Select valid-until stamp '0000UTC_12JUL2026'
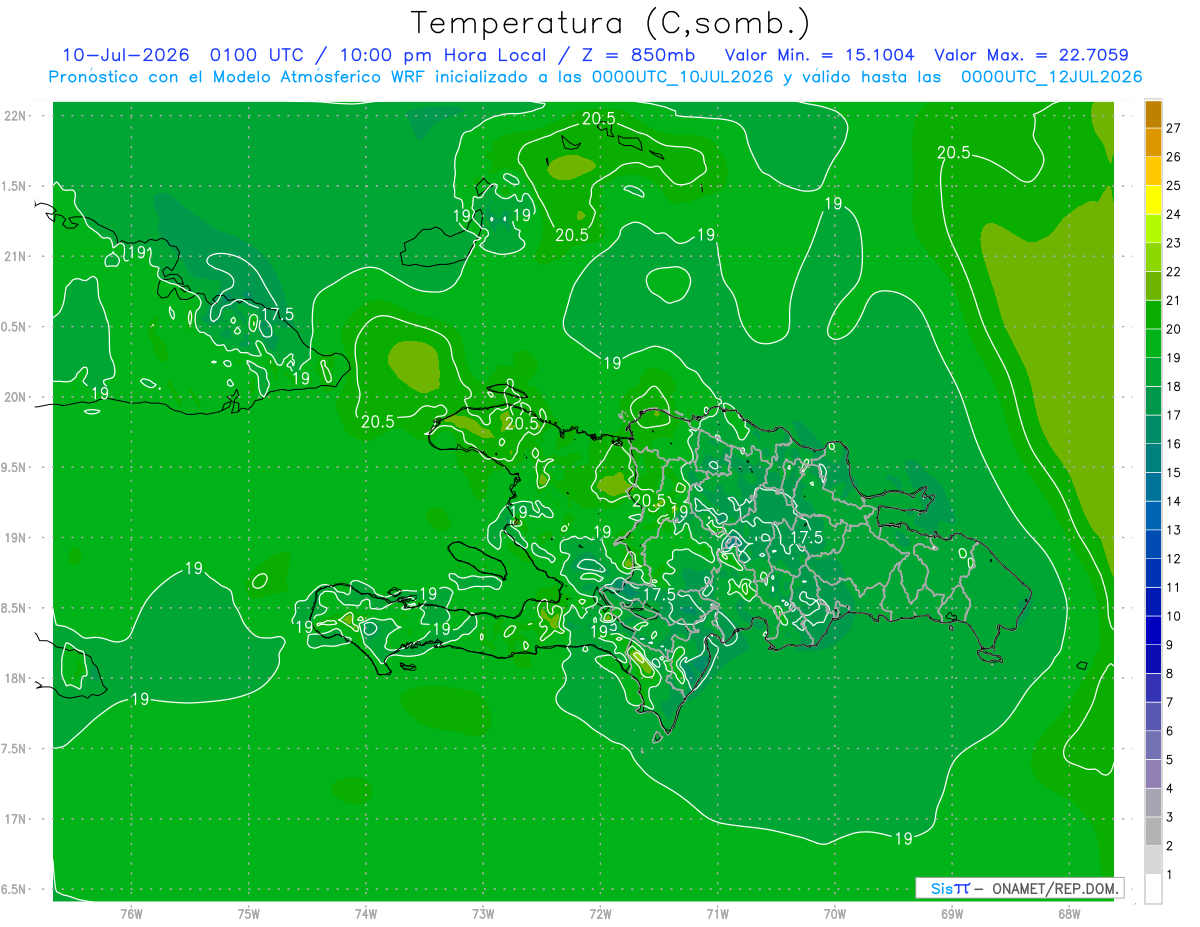1200x927 pixels. [1051, 77]
